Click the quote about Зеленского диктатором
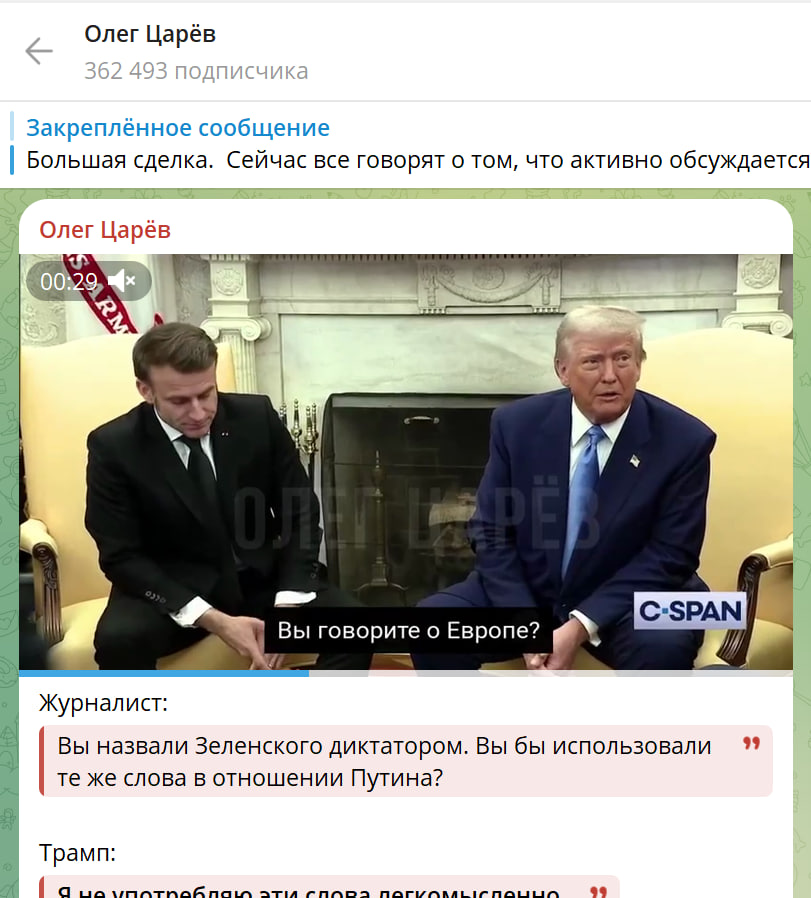 point(406,761)
